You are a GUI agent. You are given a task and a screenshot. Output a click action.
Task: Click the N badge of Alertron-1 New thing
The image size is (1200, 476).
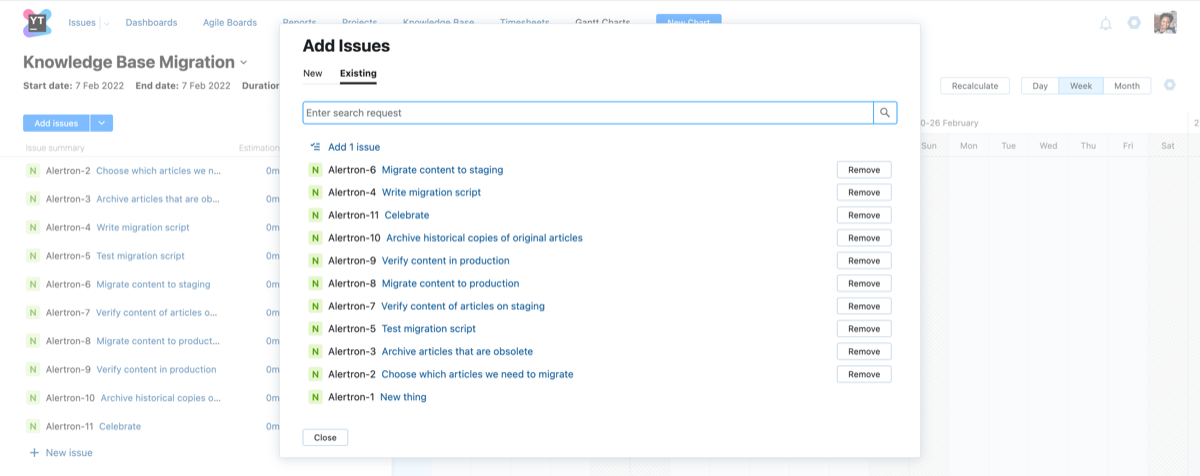click(x=316, y=397)
